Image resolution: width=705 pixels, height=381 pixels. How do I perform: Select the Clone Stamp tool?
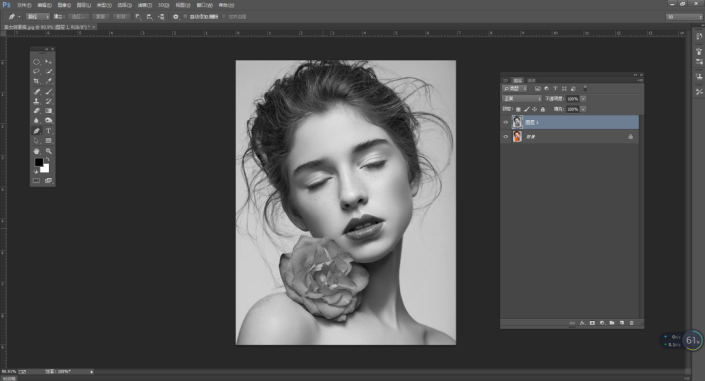[x=36, y=102]
